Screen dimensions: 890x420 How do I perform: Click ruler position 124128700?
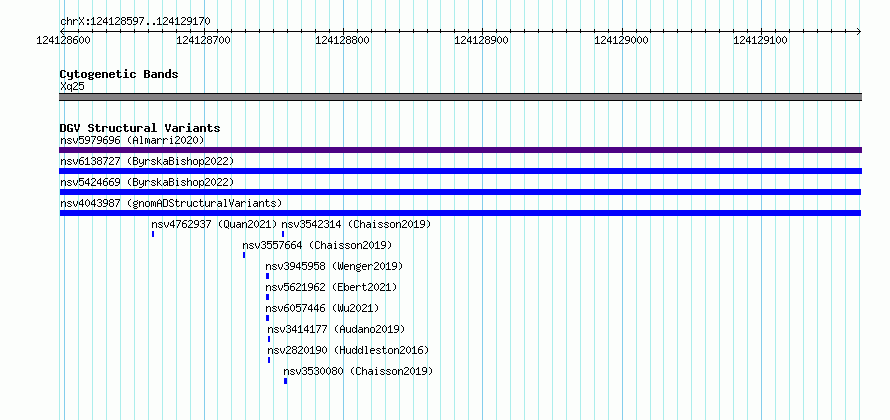[203, 40]
